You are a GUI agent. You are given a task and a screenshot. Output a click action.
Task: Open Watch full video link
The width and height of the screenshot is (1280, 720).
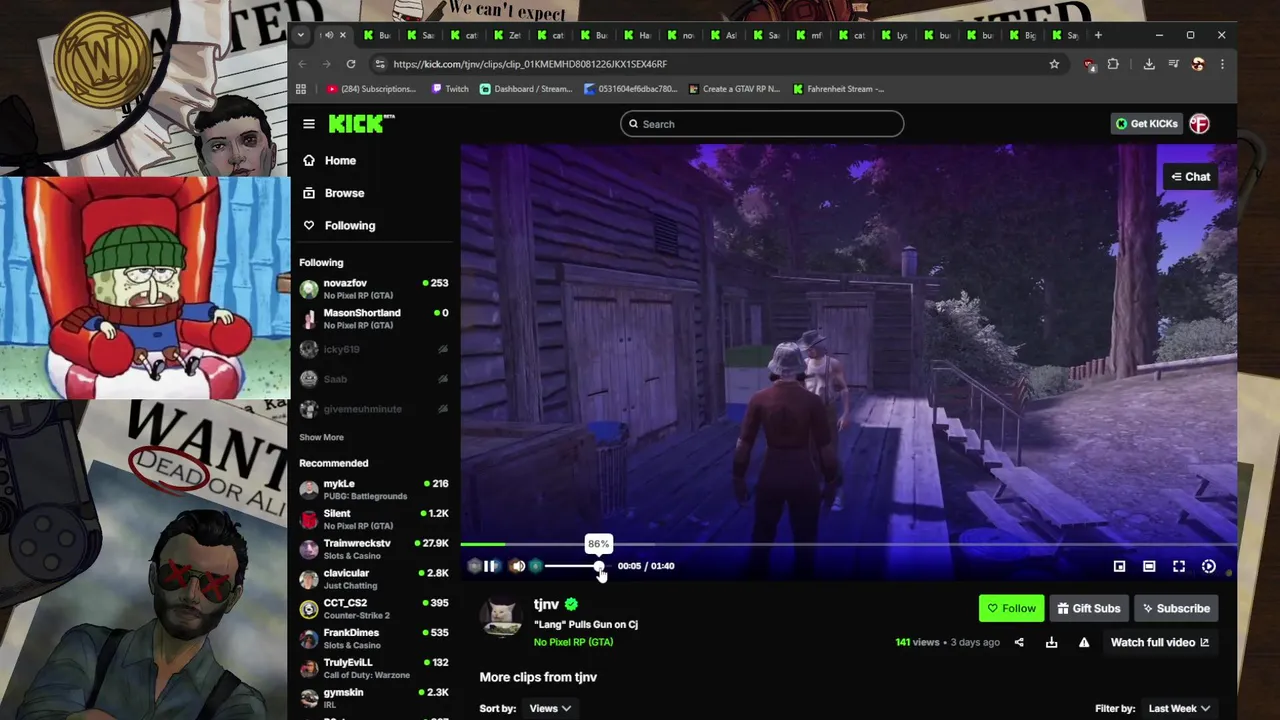1160,642
